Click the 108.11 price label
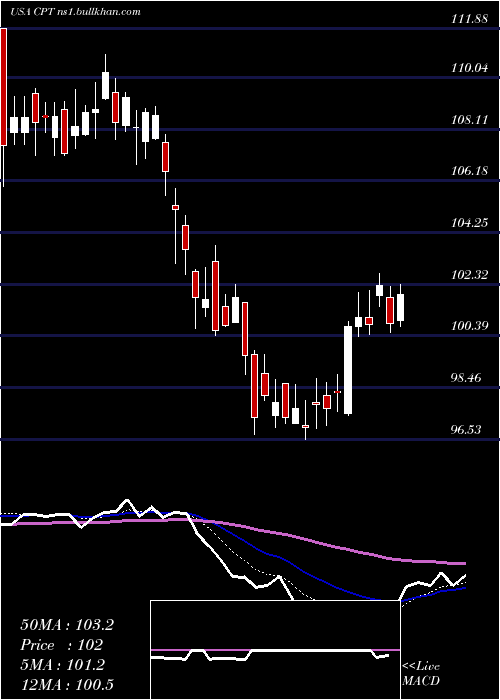The height and width of the screenshot is (700, 500). pos(469,119)
